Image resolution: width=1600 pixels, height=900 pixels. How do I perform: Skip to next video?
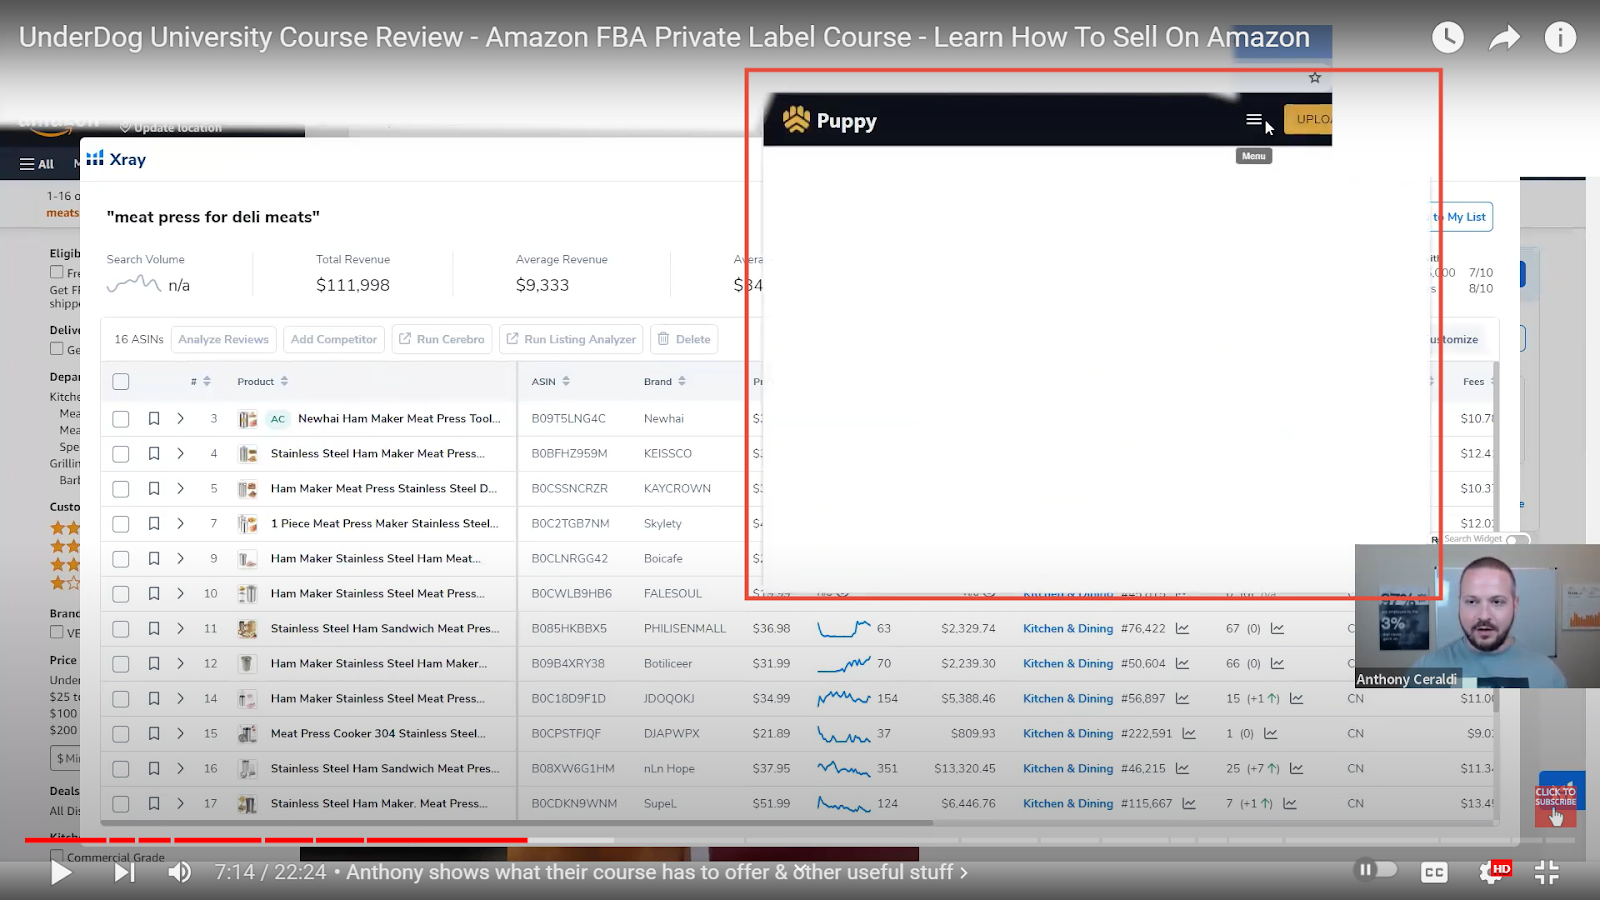124,872
